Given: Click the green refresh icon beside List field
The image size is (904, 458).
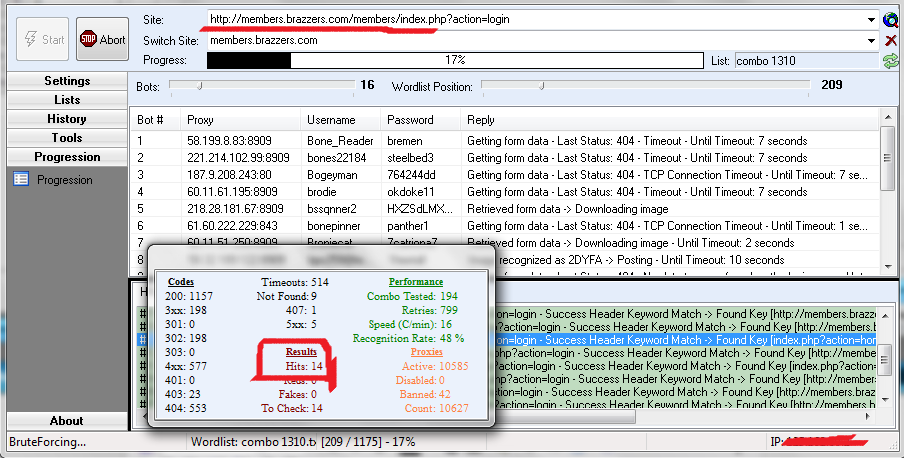Looking at the screenshot, I should [x=891, y=61].
